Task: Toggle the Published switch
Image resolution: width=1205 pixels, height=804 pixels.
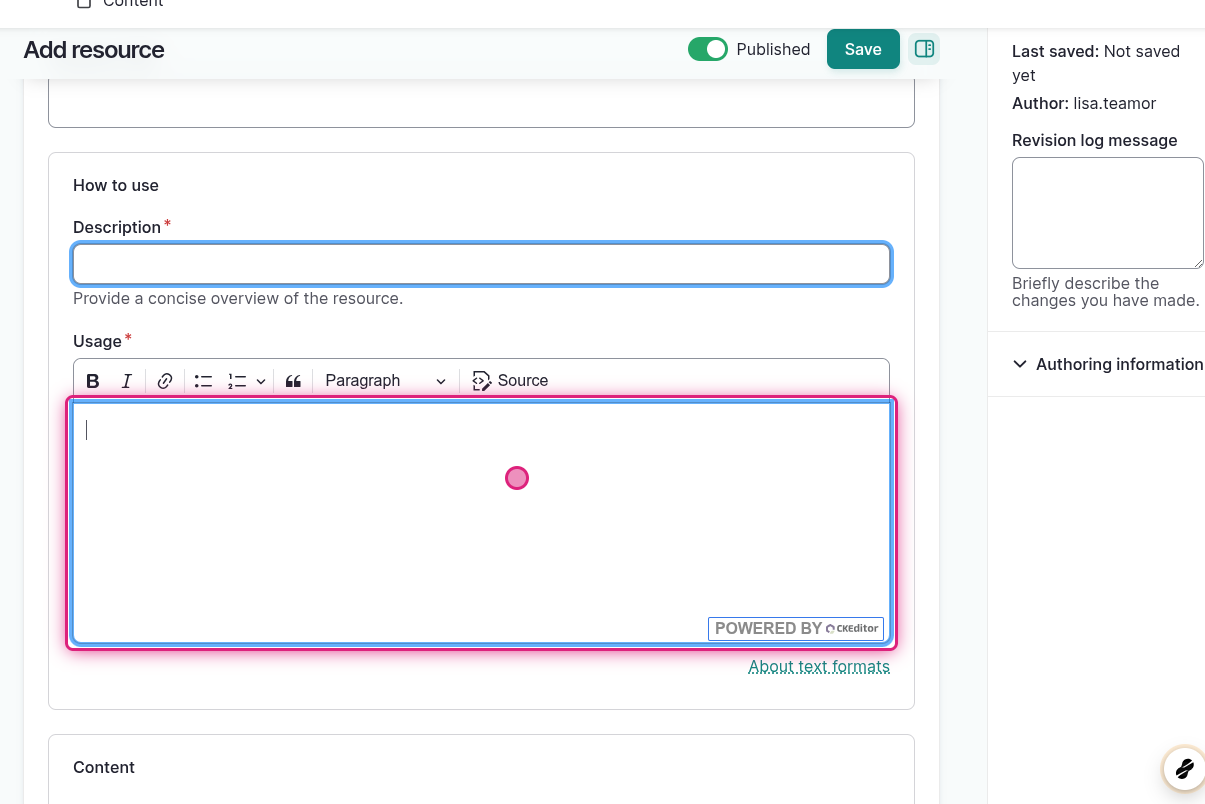Action: tap(708, 49)
